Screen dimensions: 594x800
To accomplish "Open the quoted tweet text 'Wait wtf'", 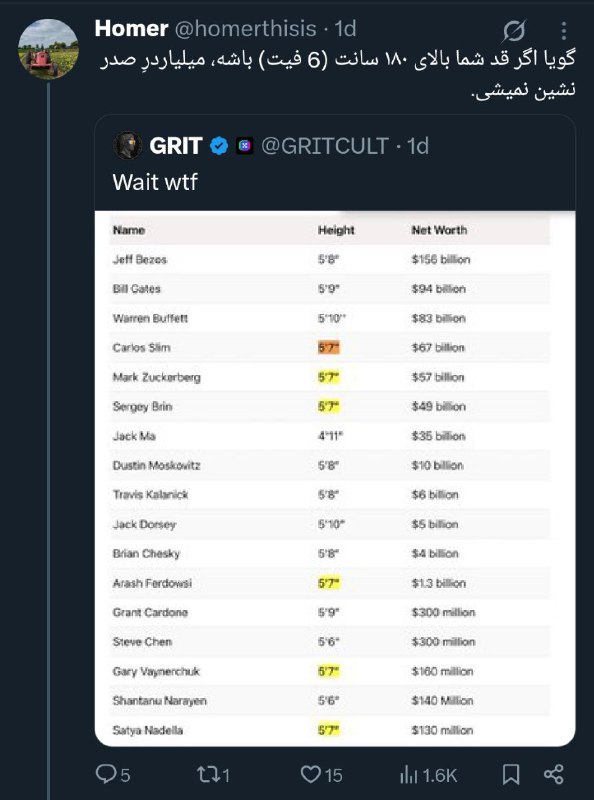I will pyautogui.click(x=155, y=182).
